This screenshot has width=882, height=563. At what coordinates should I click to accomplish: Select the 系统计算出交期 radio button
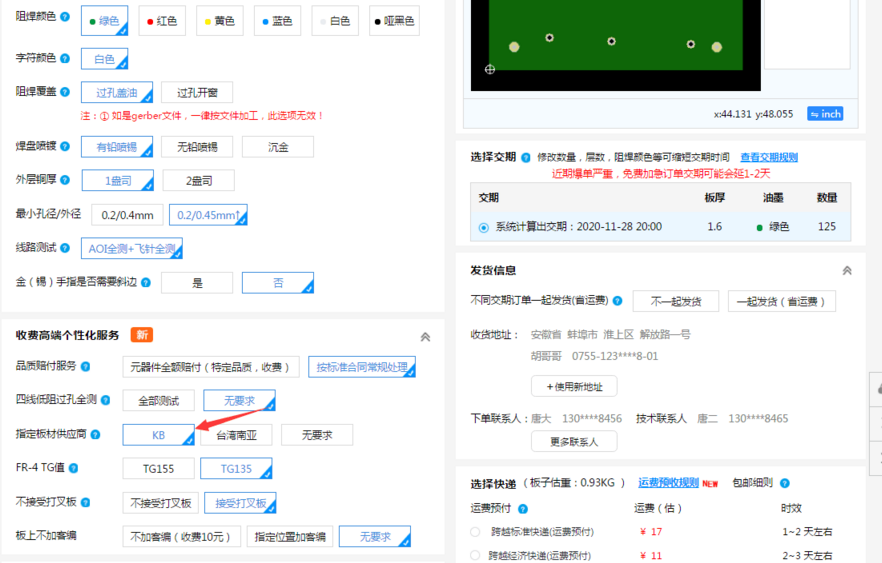pyautogui.click(x=484, y=227)
